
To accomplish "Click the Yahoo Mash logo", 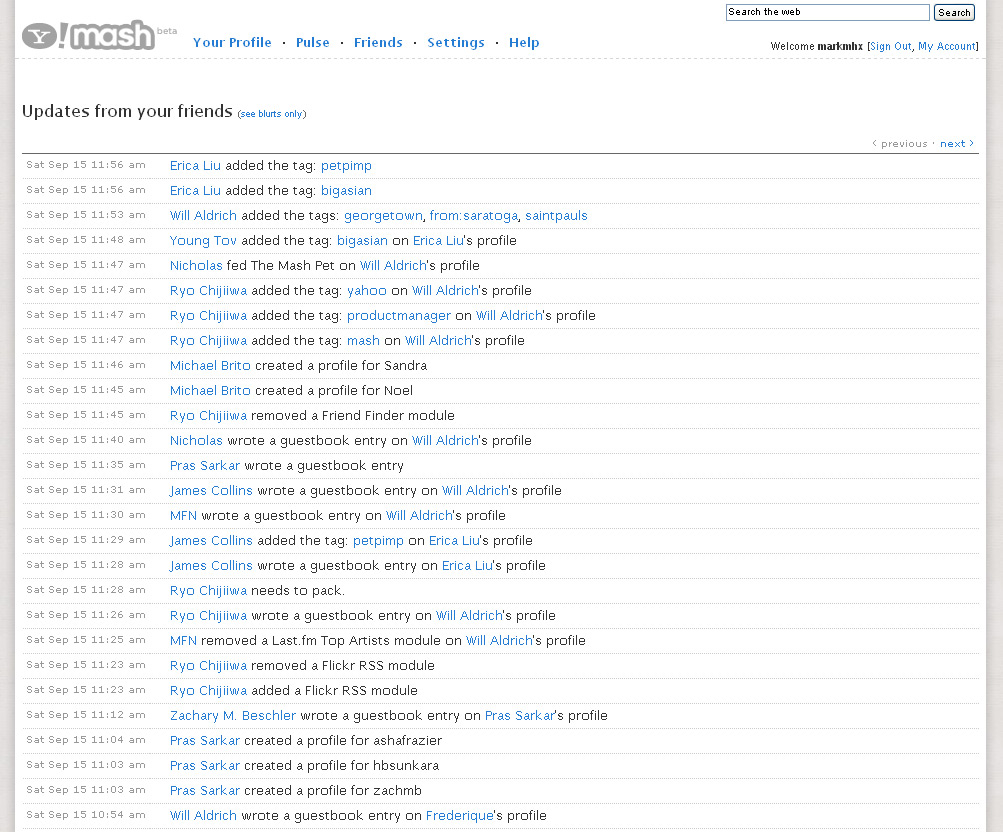I will [x=88, y=36].
